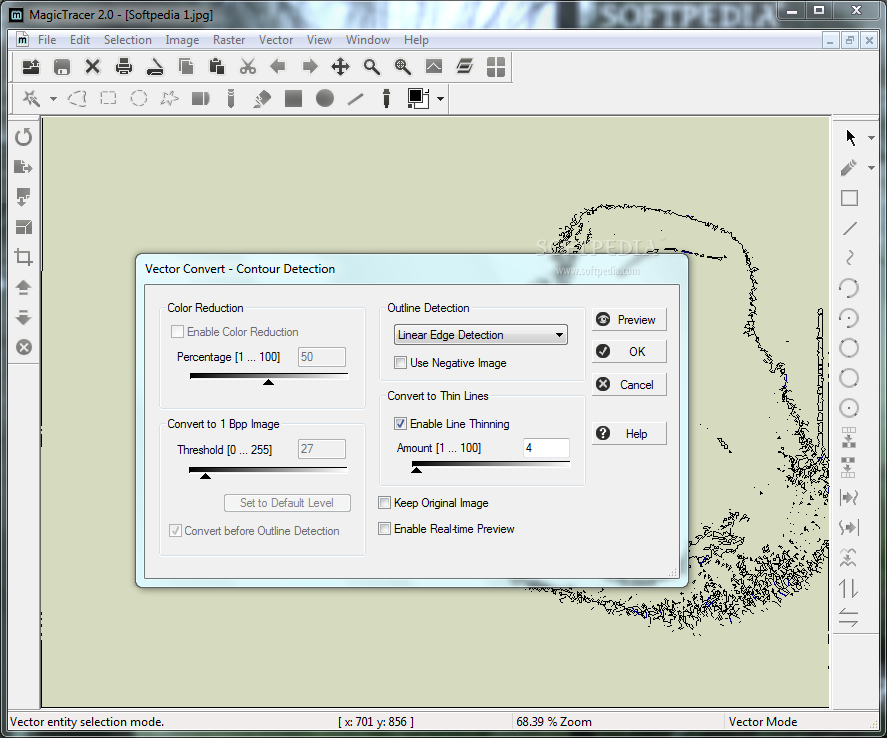Enable Color Reduction checkbox
The image size is (887, 738).
point(177,332)
